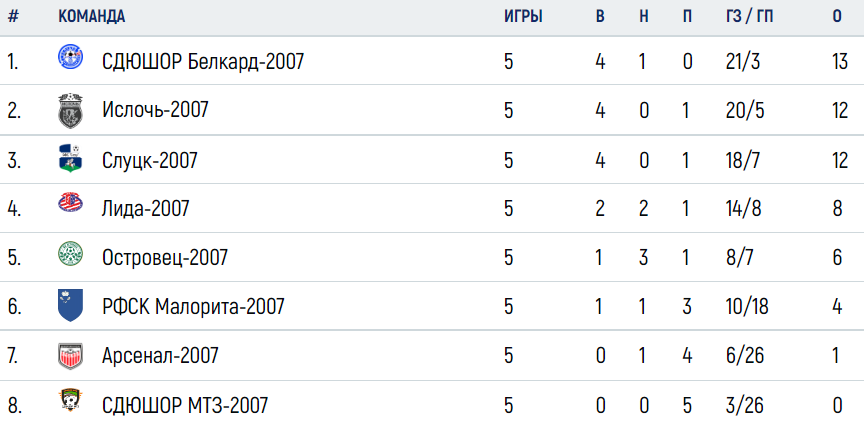Open the РФСК Малорита-2007 team page
The height and width of the screenshot is (424, 864).
tap(193, 307)
